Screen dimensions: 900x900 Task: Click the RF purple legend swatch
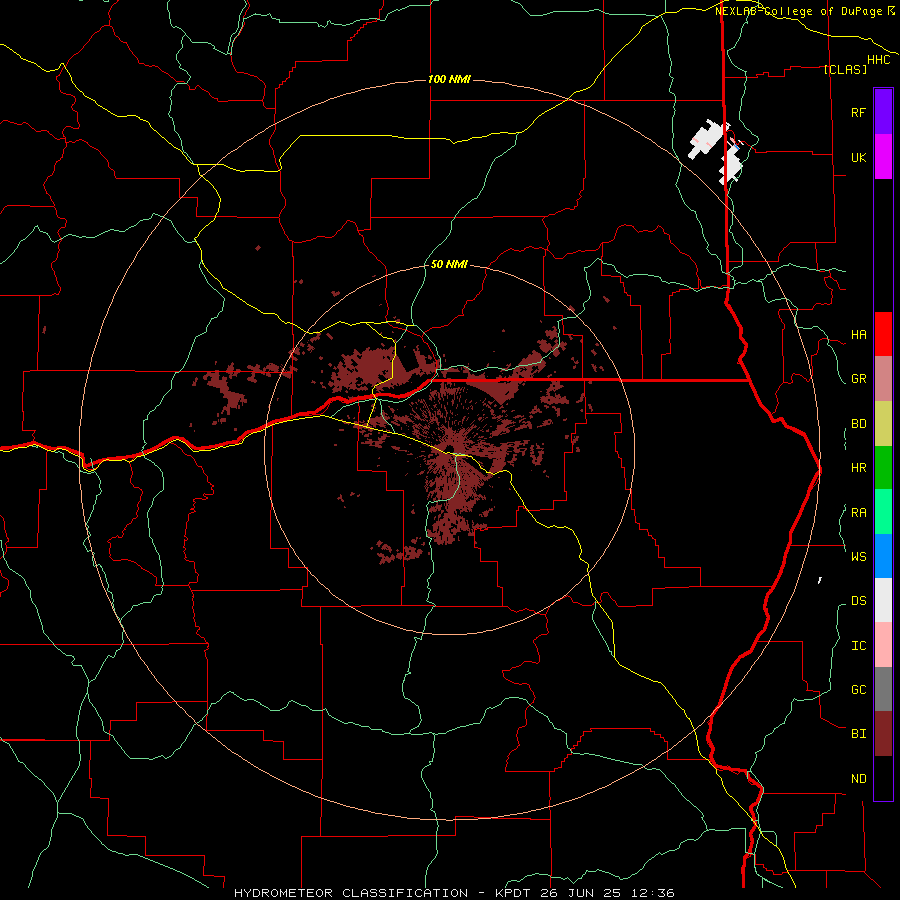(x=883, y=112)
